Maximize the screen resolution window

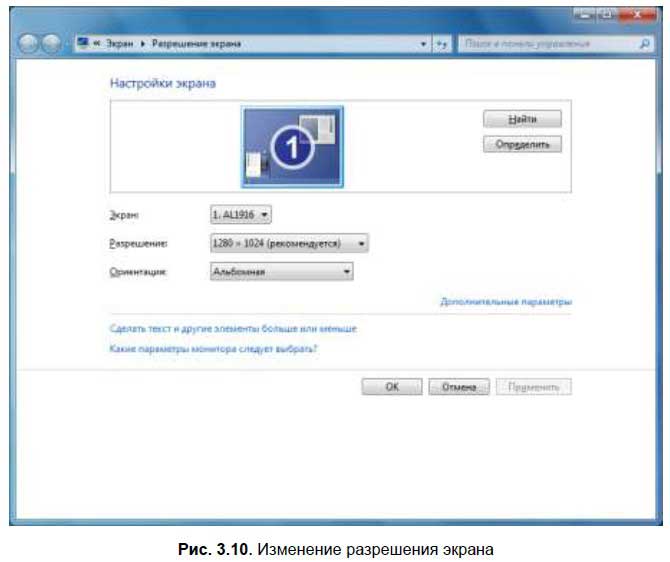(608, 15)
